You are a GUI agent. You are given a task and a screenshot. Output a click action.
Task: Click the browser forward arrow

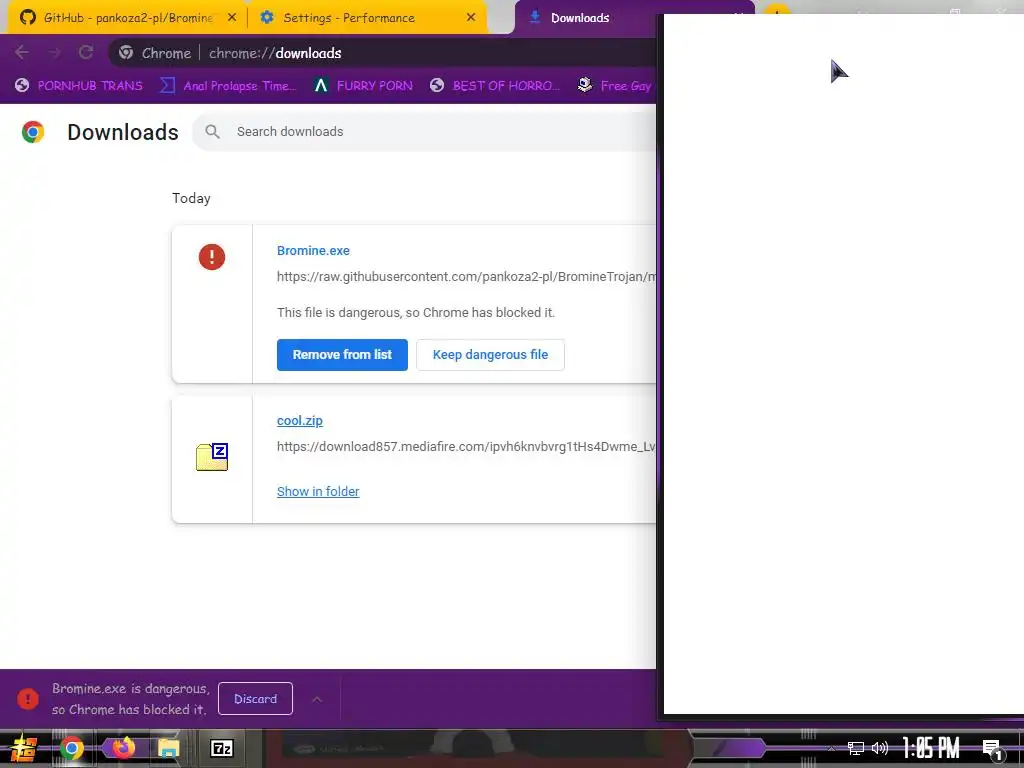click(x=54, y=53)
